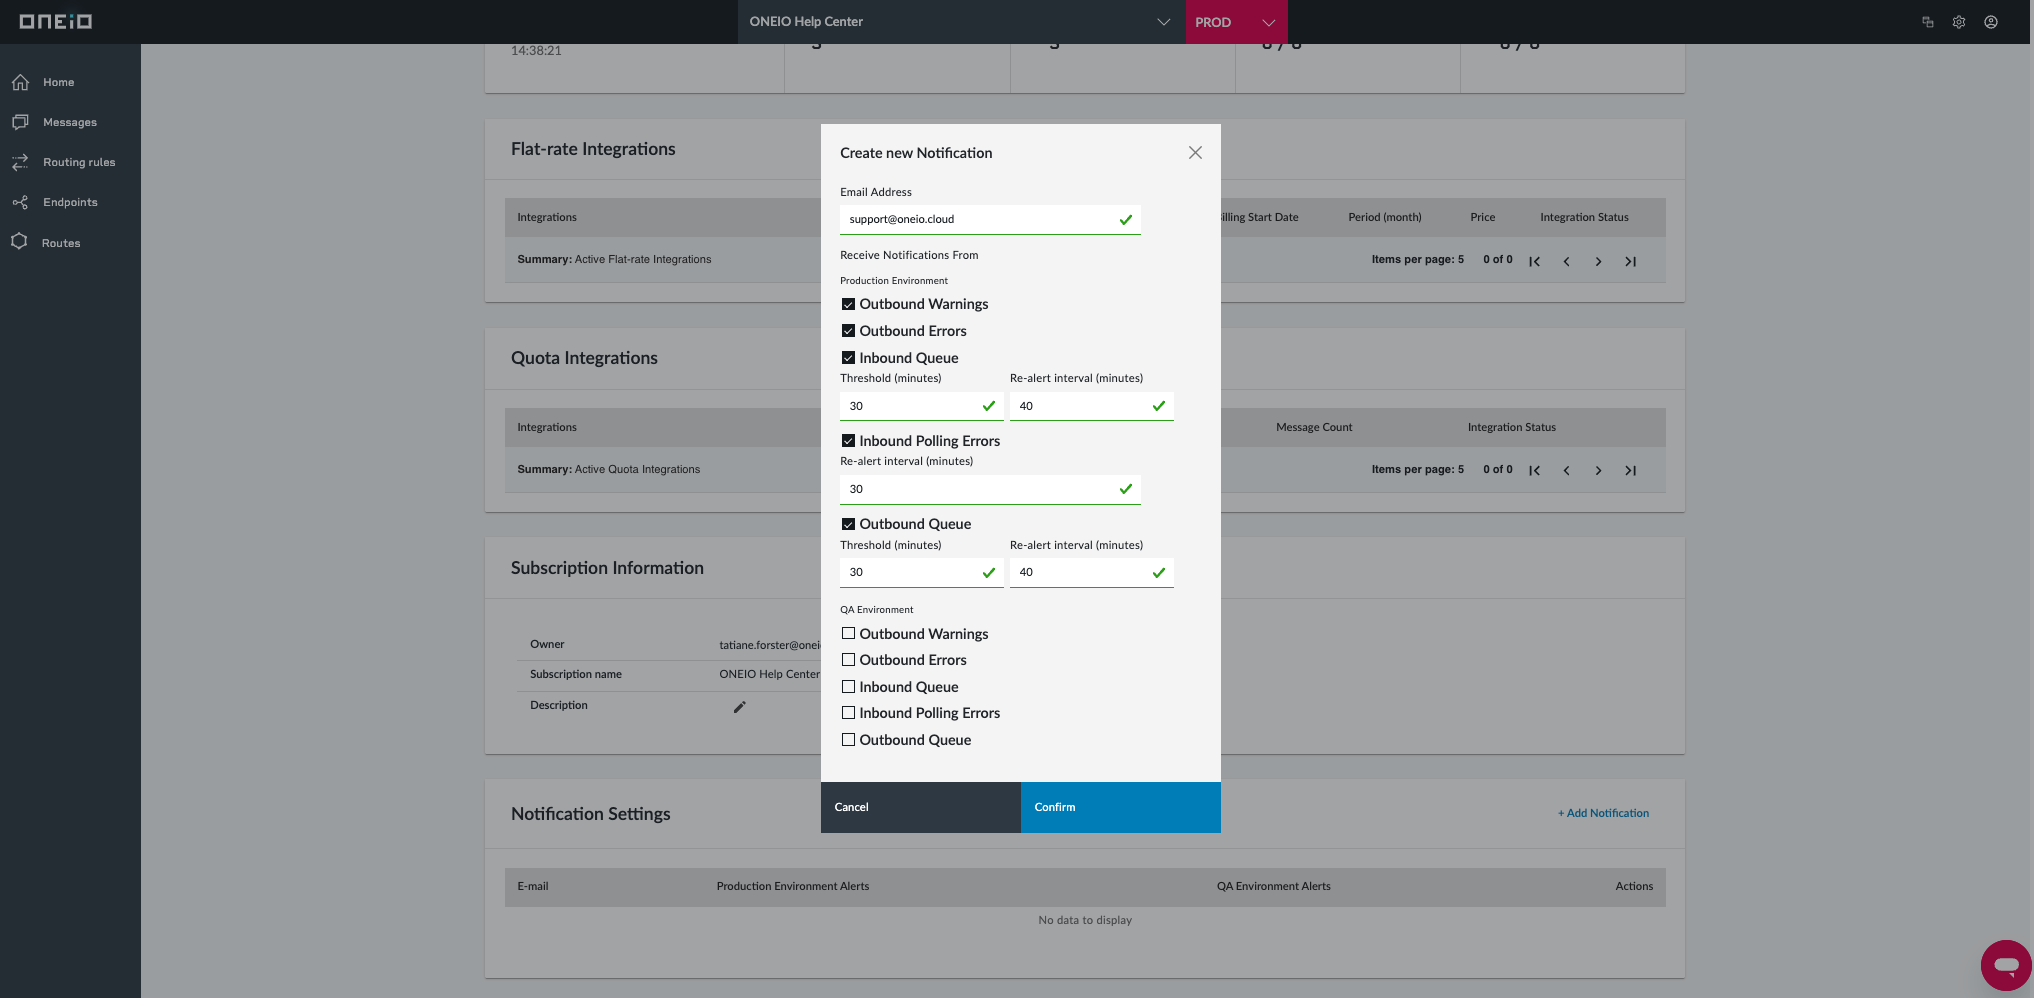Open the Messages icon in sidebar
2034x998 pixels.
[x=20, y=122]
